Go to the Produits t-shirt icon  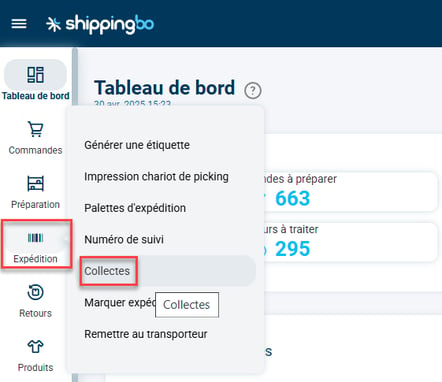point(35,347)
